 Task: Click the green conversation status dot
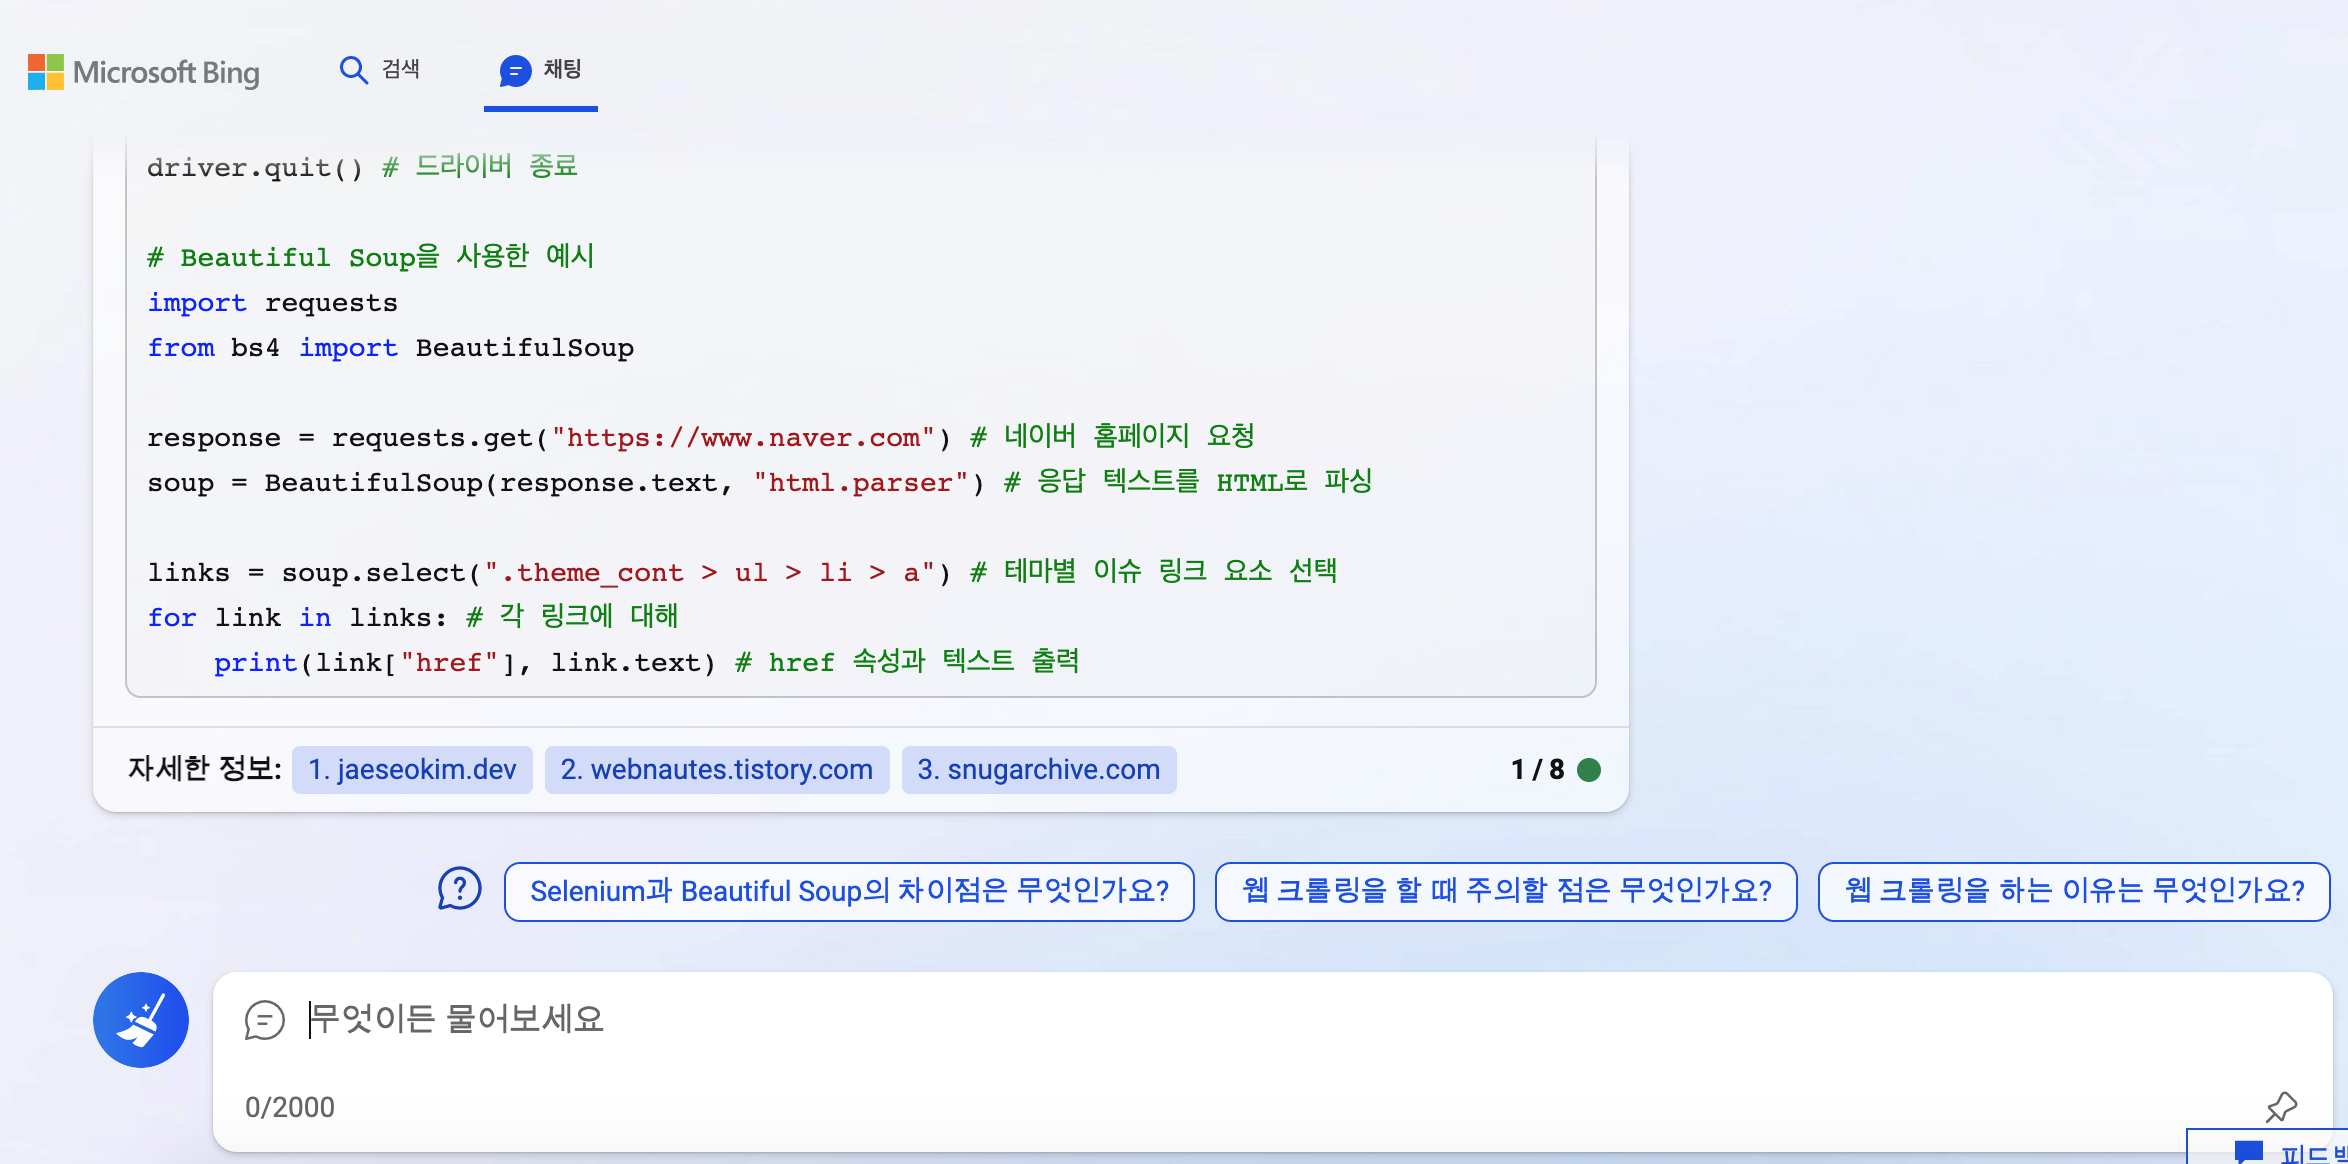(x=1589, y=769)
